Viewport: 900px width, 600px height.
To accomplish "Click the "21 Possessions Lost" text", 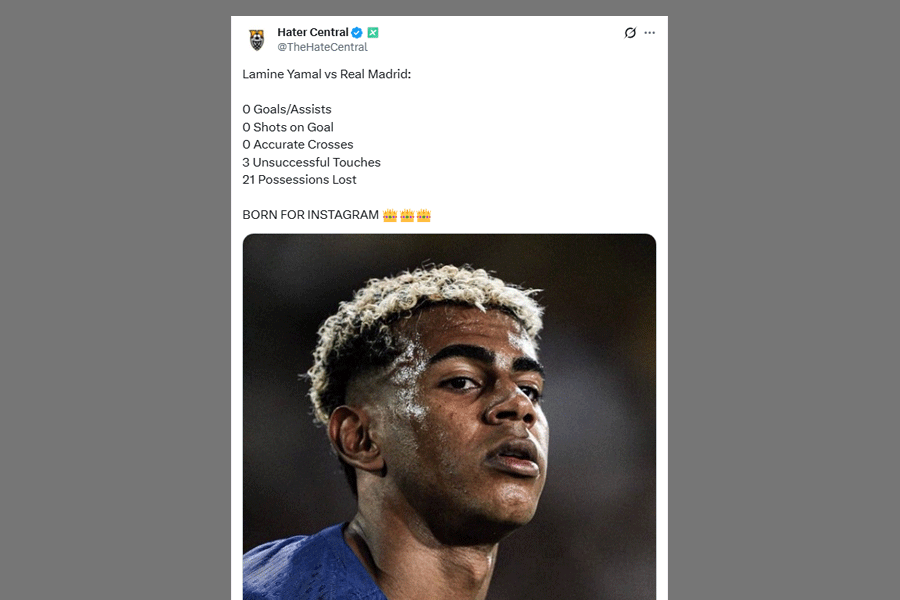I will [299, 179].
